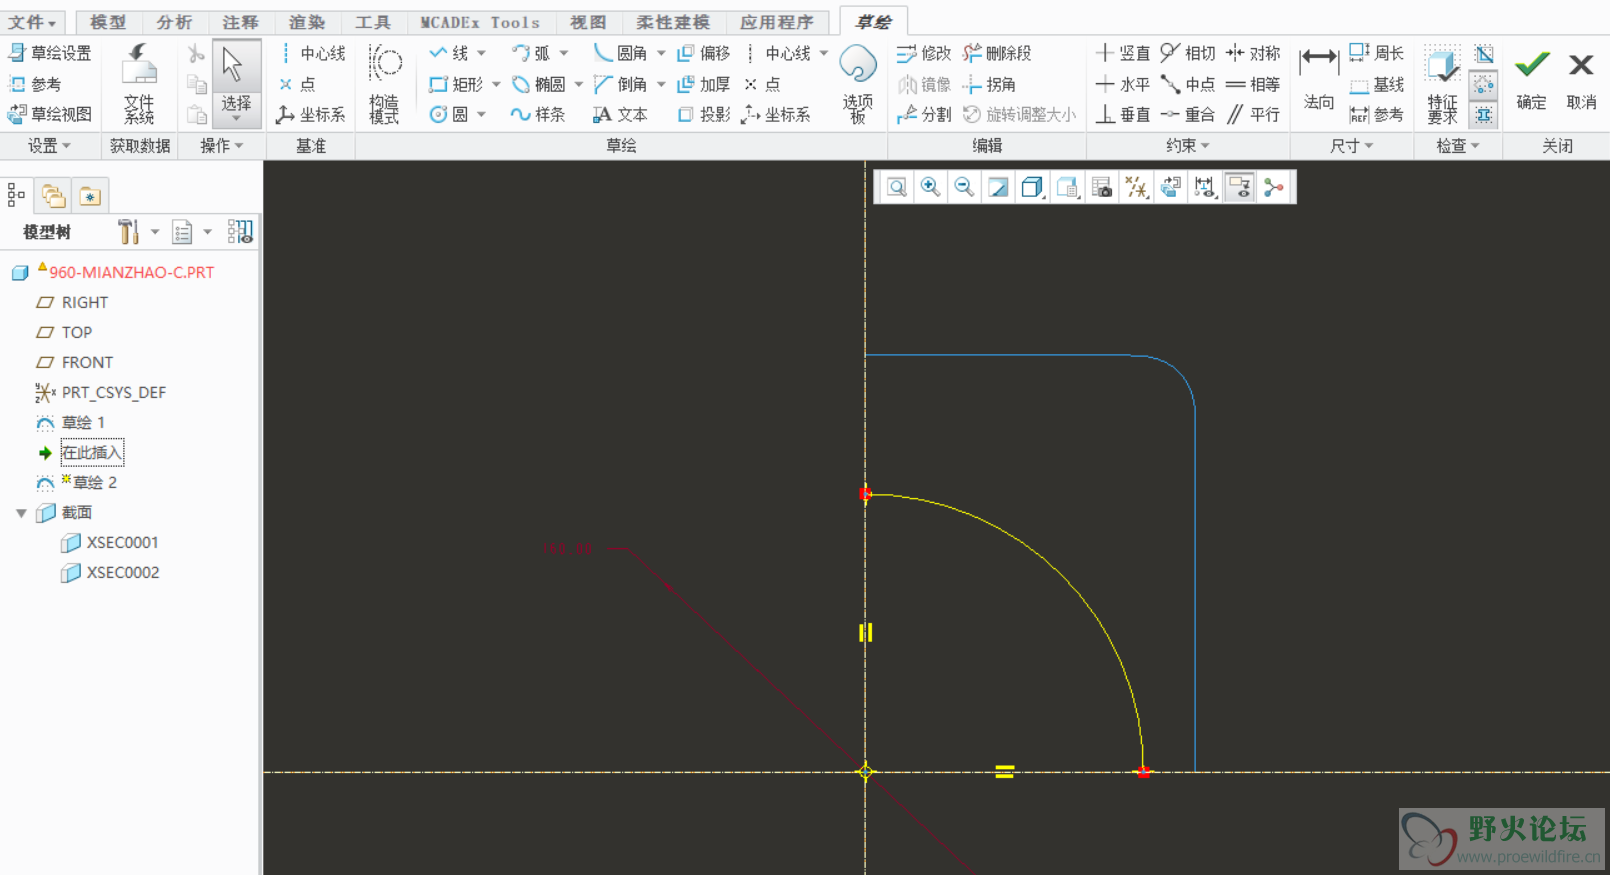
Task: Switch to the 模型 ribbon tab
Action: (x=108, y=22)
